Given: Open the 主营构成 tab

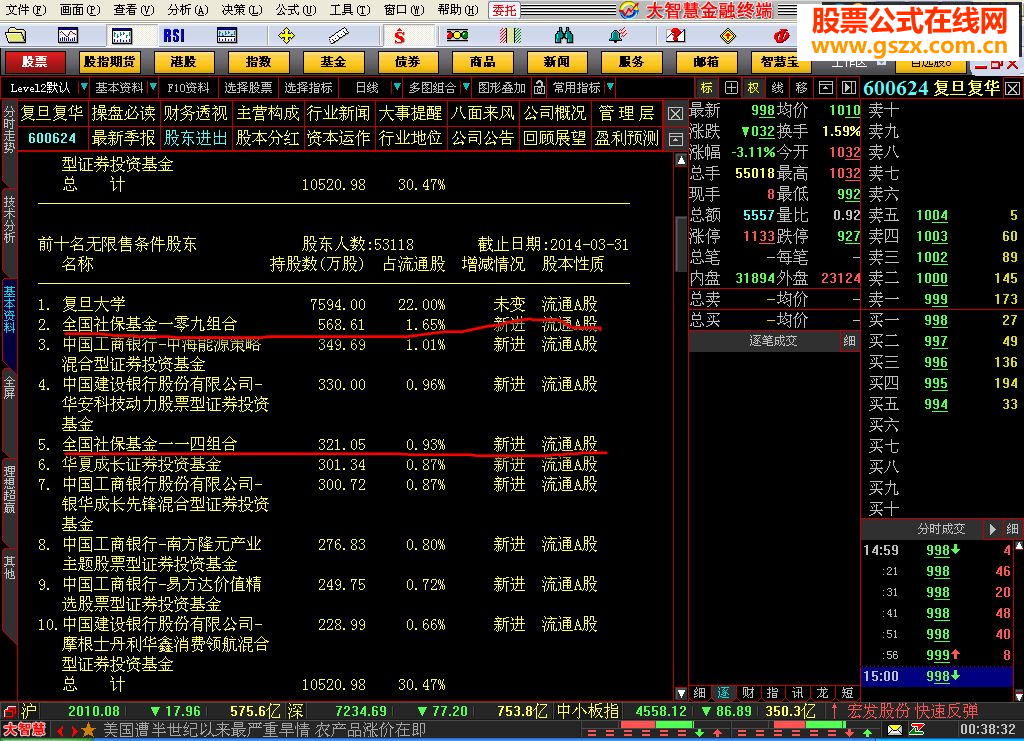Looking at the screenshot, I should pyautogui.click(x=267, y=113).
